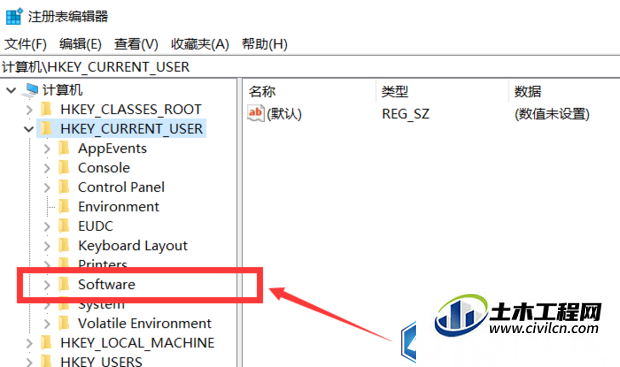Select the 计算机 tree label
Screen dimensions: 620x367
(x=62, y=90)
